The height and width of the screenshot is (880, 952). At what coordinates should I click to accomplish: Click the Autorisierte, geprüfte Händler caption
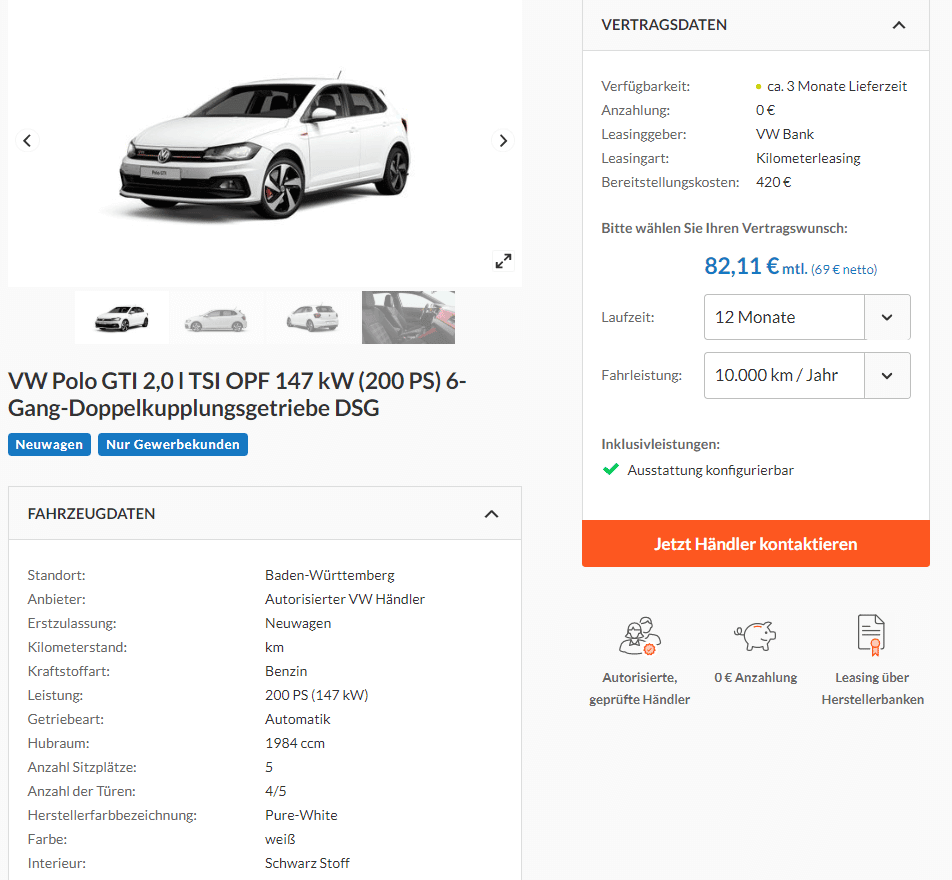point(639,688)
